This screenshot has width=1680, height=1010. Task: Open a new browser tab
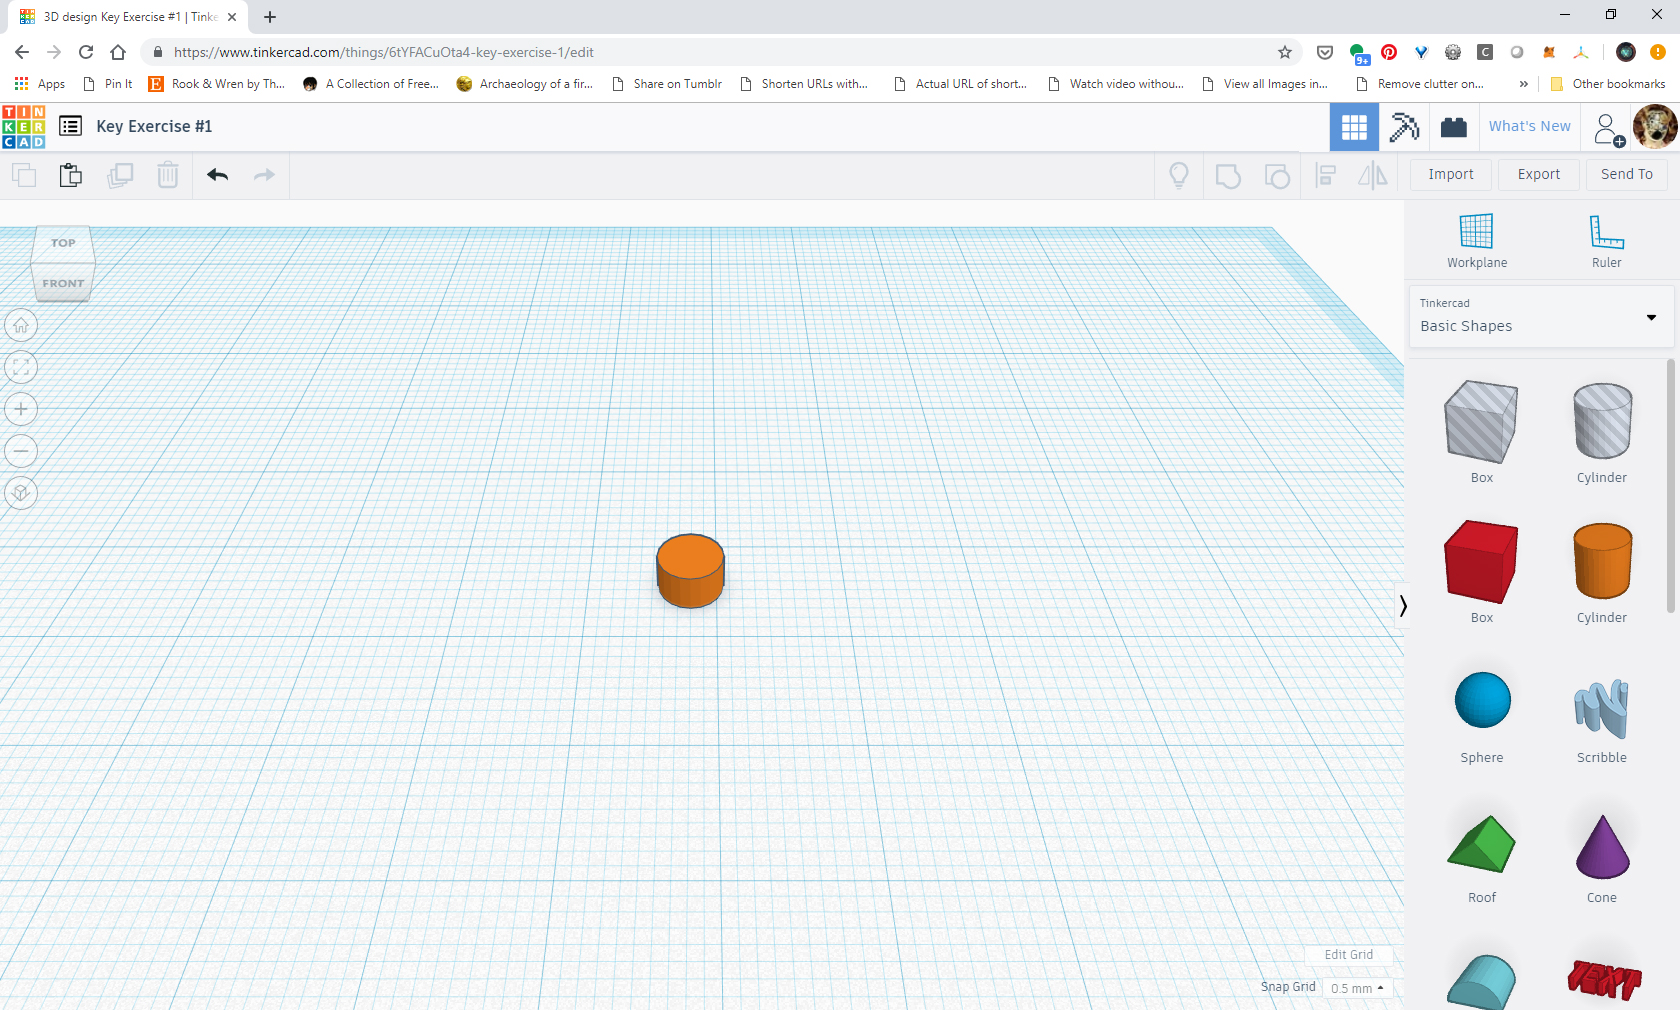pyautogui.click(x=270, y=17)
